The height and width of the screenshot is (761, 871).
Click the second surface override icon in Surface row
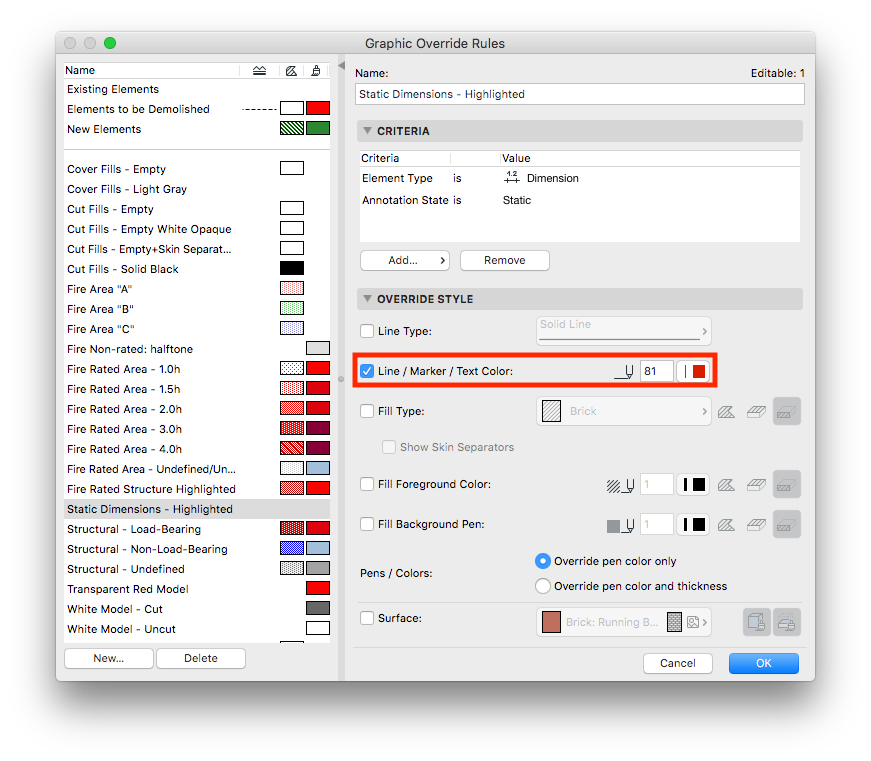click(787, 622)
